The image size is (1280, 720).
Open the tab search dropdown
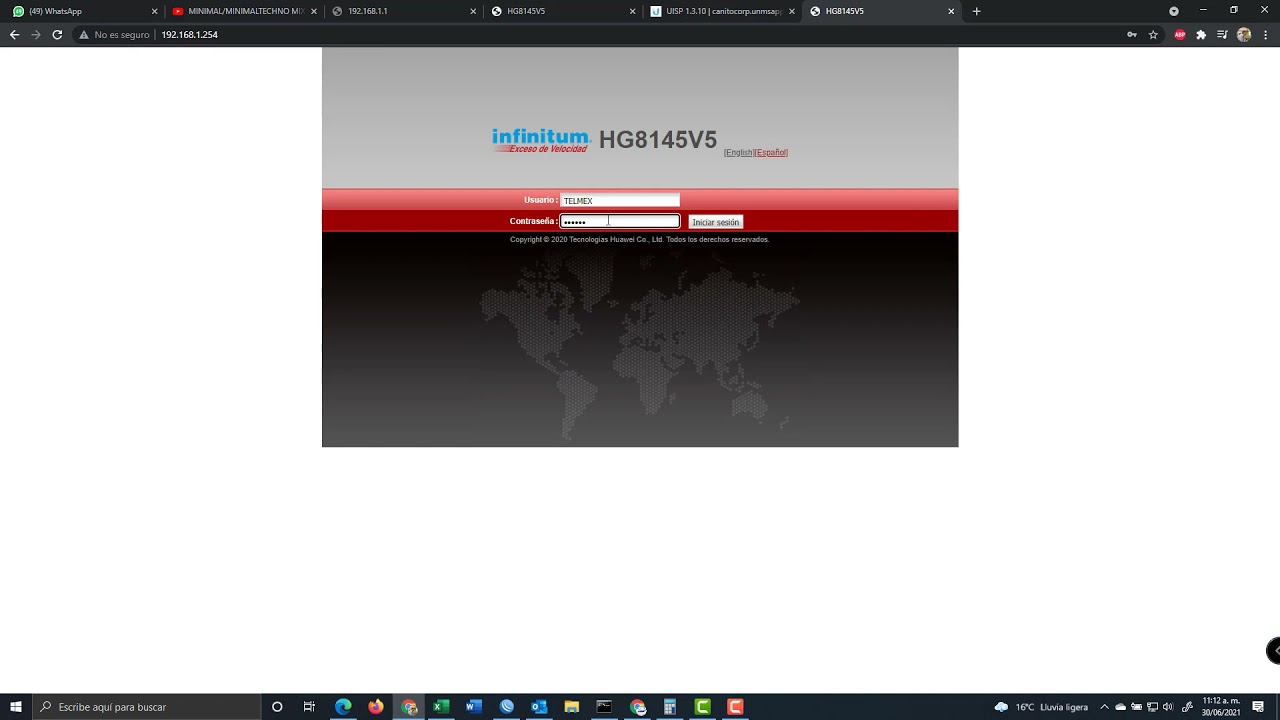coord(1174,11)
